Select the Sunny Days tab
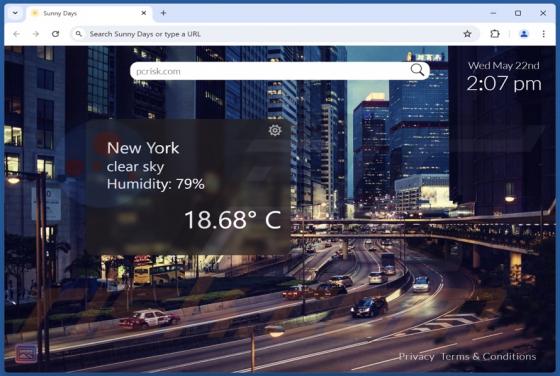 coord(89,13)
